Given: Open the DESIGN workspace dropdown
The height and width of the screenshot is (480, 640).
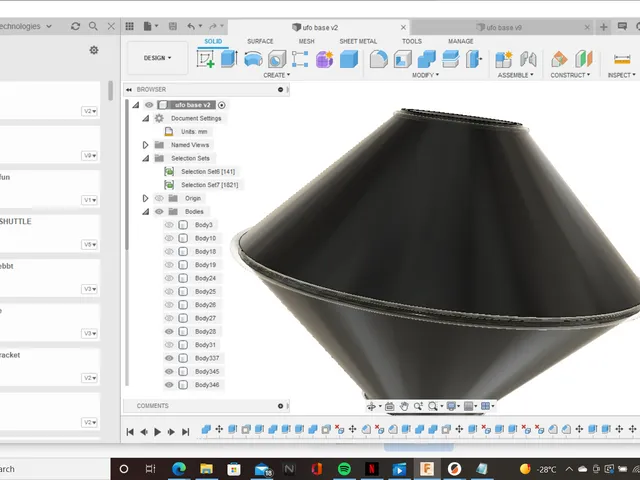Looking at the screenshot, I should 158,58.
